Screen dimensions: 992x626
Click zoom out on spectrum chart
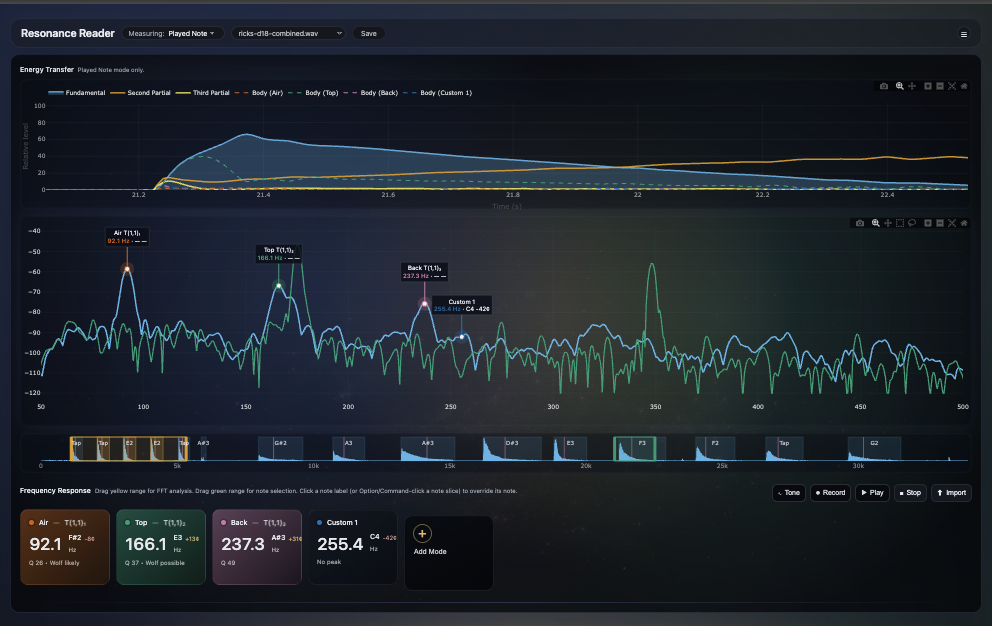[940, 223]
